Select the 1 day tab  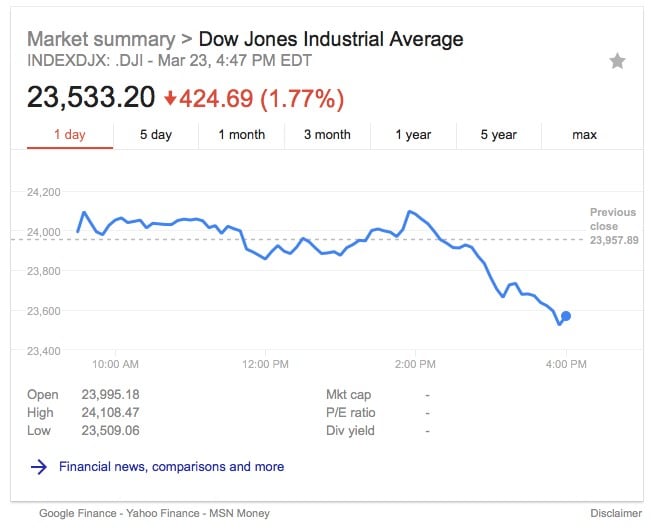click(69, 135)
